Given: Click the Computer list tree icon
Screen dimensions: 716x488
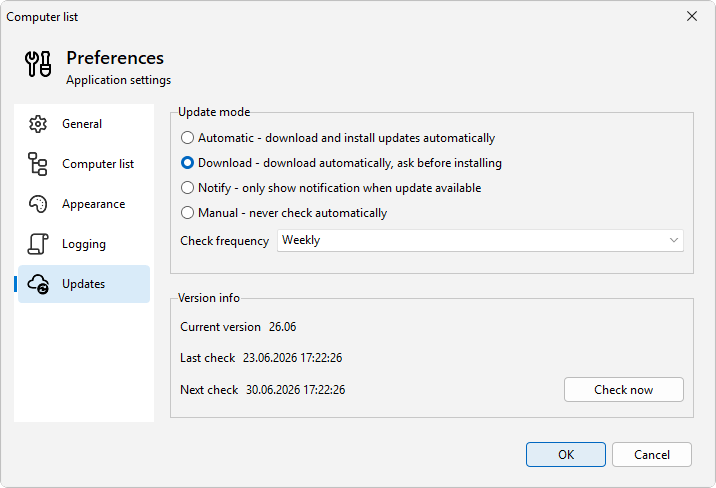Looking at the screenshot, I should (37, 164).
